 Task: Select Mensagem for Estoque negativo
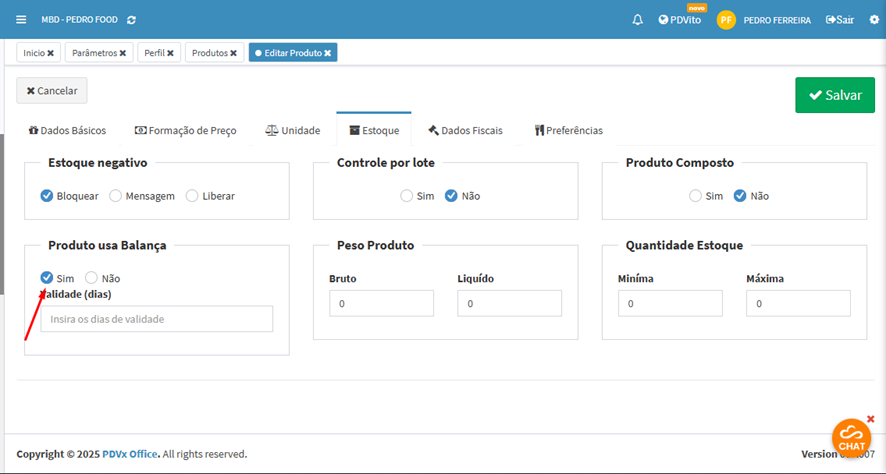point(116,196)
